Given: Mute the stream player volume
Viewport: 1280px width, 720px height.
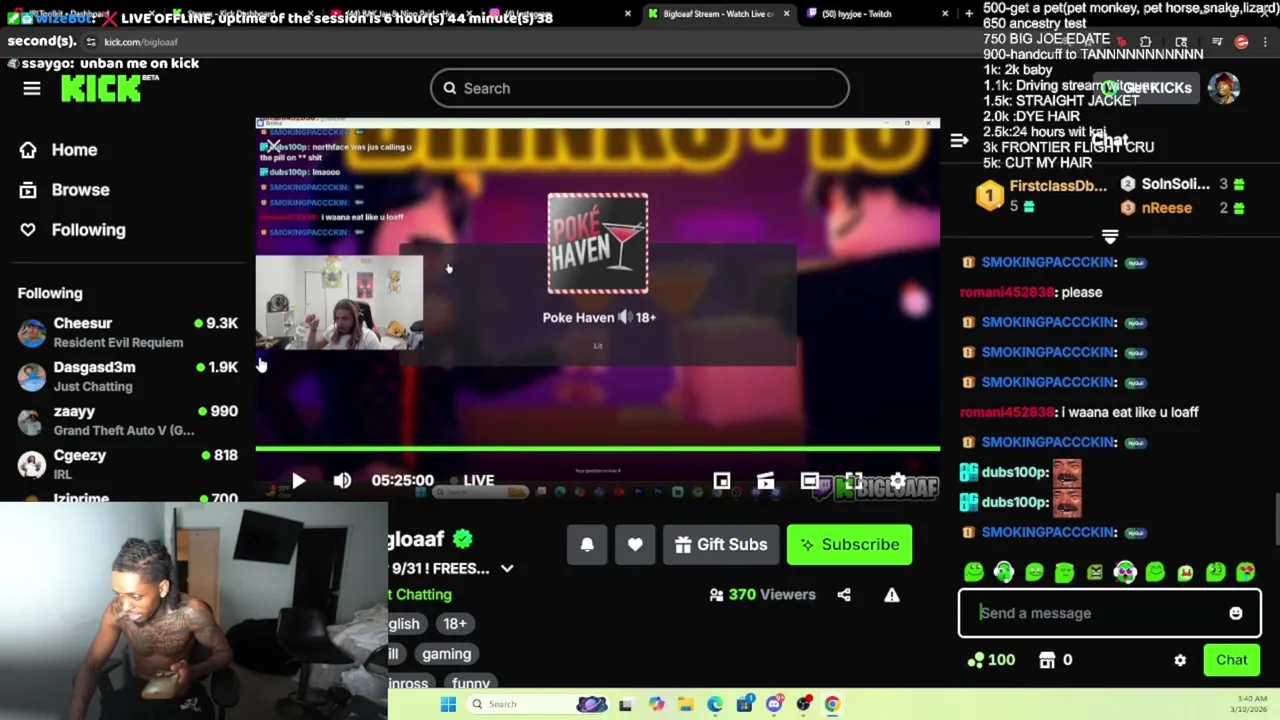Looking at the screenshot, I should 342,481.
